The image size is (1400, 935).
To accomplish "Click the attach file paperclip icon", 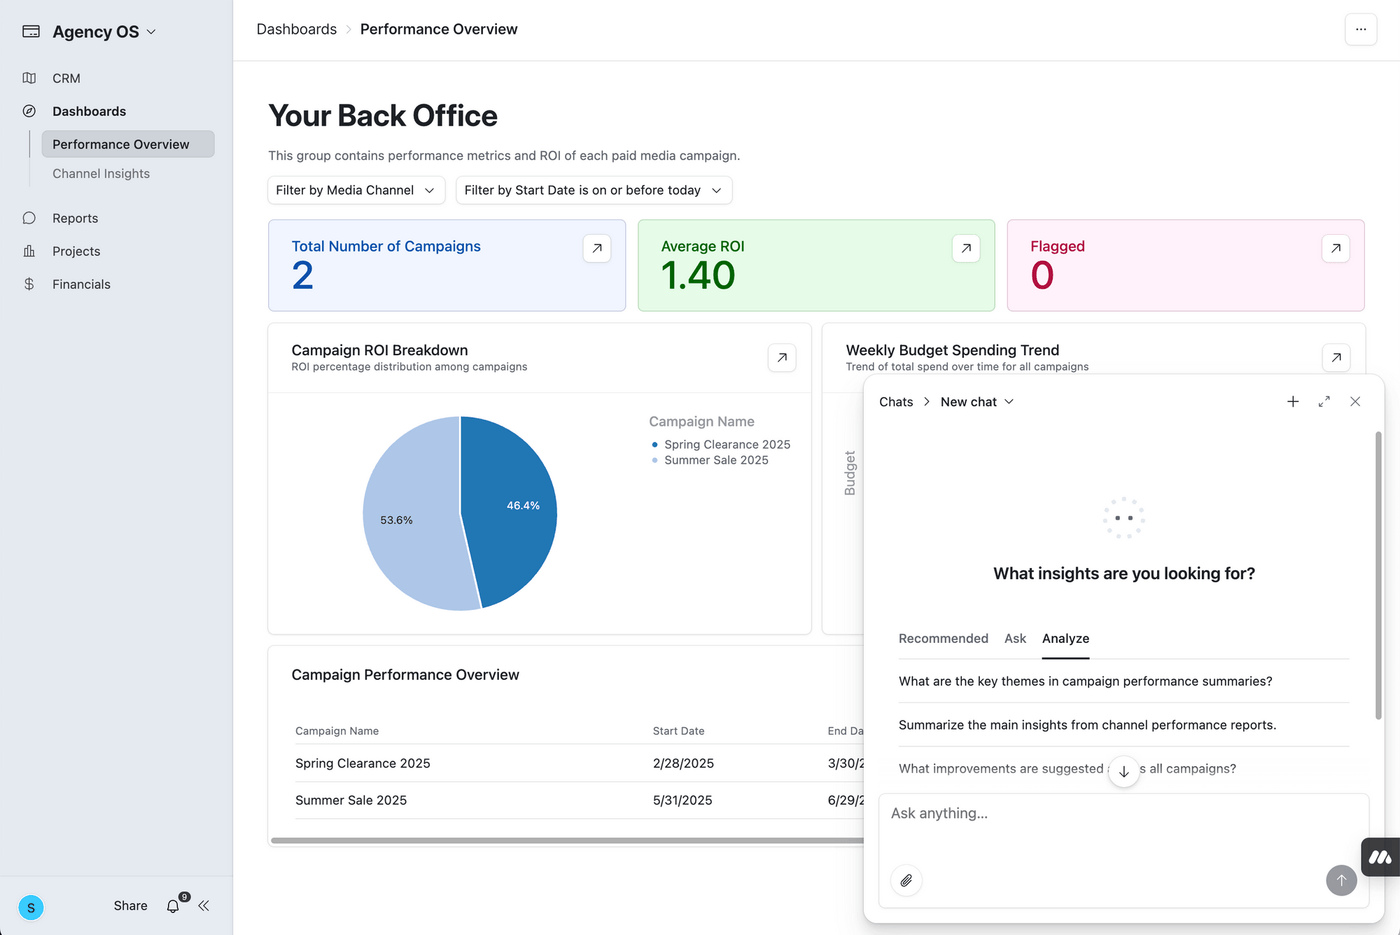I will point(906,880).
